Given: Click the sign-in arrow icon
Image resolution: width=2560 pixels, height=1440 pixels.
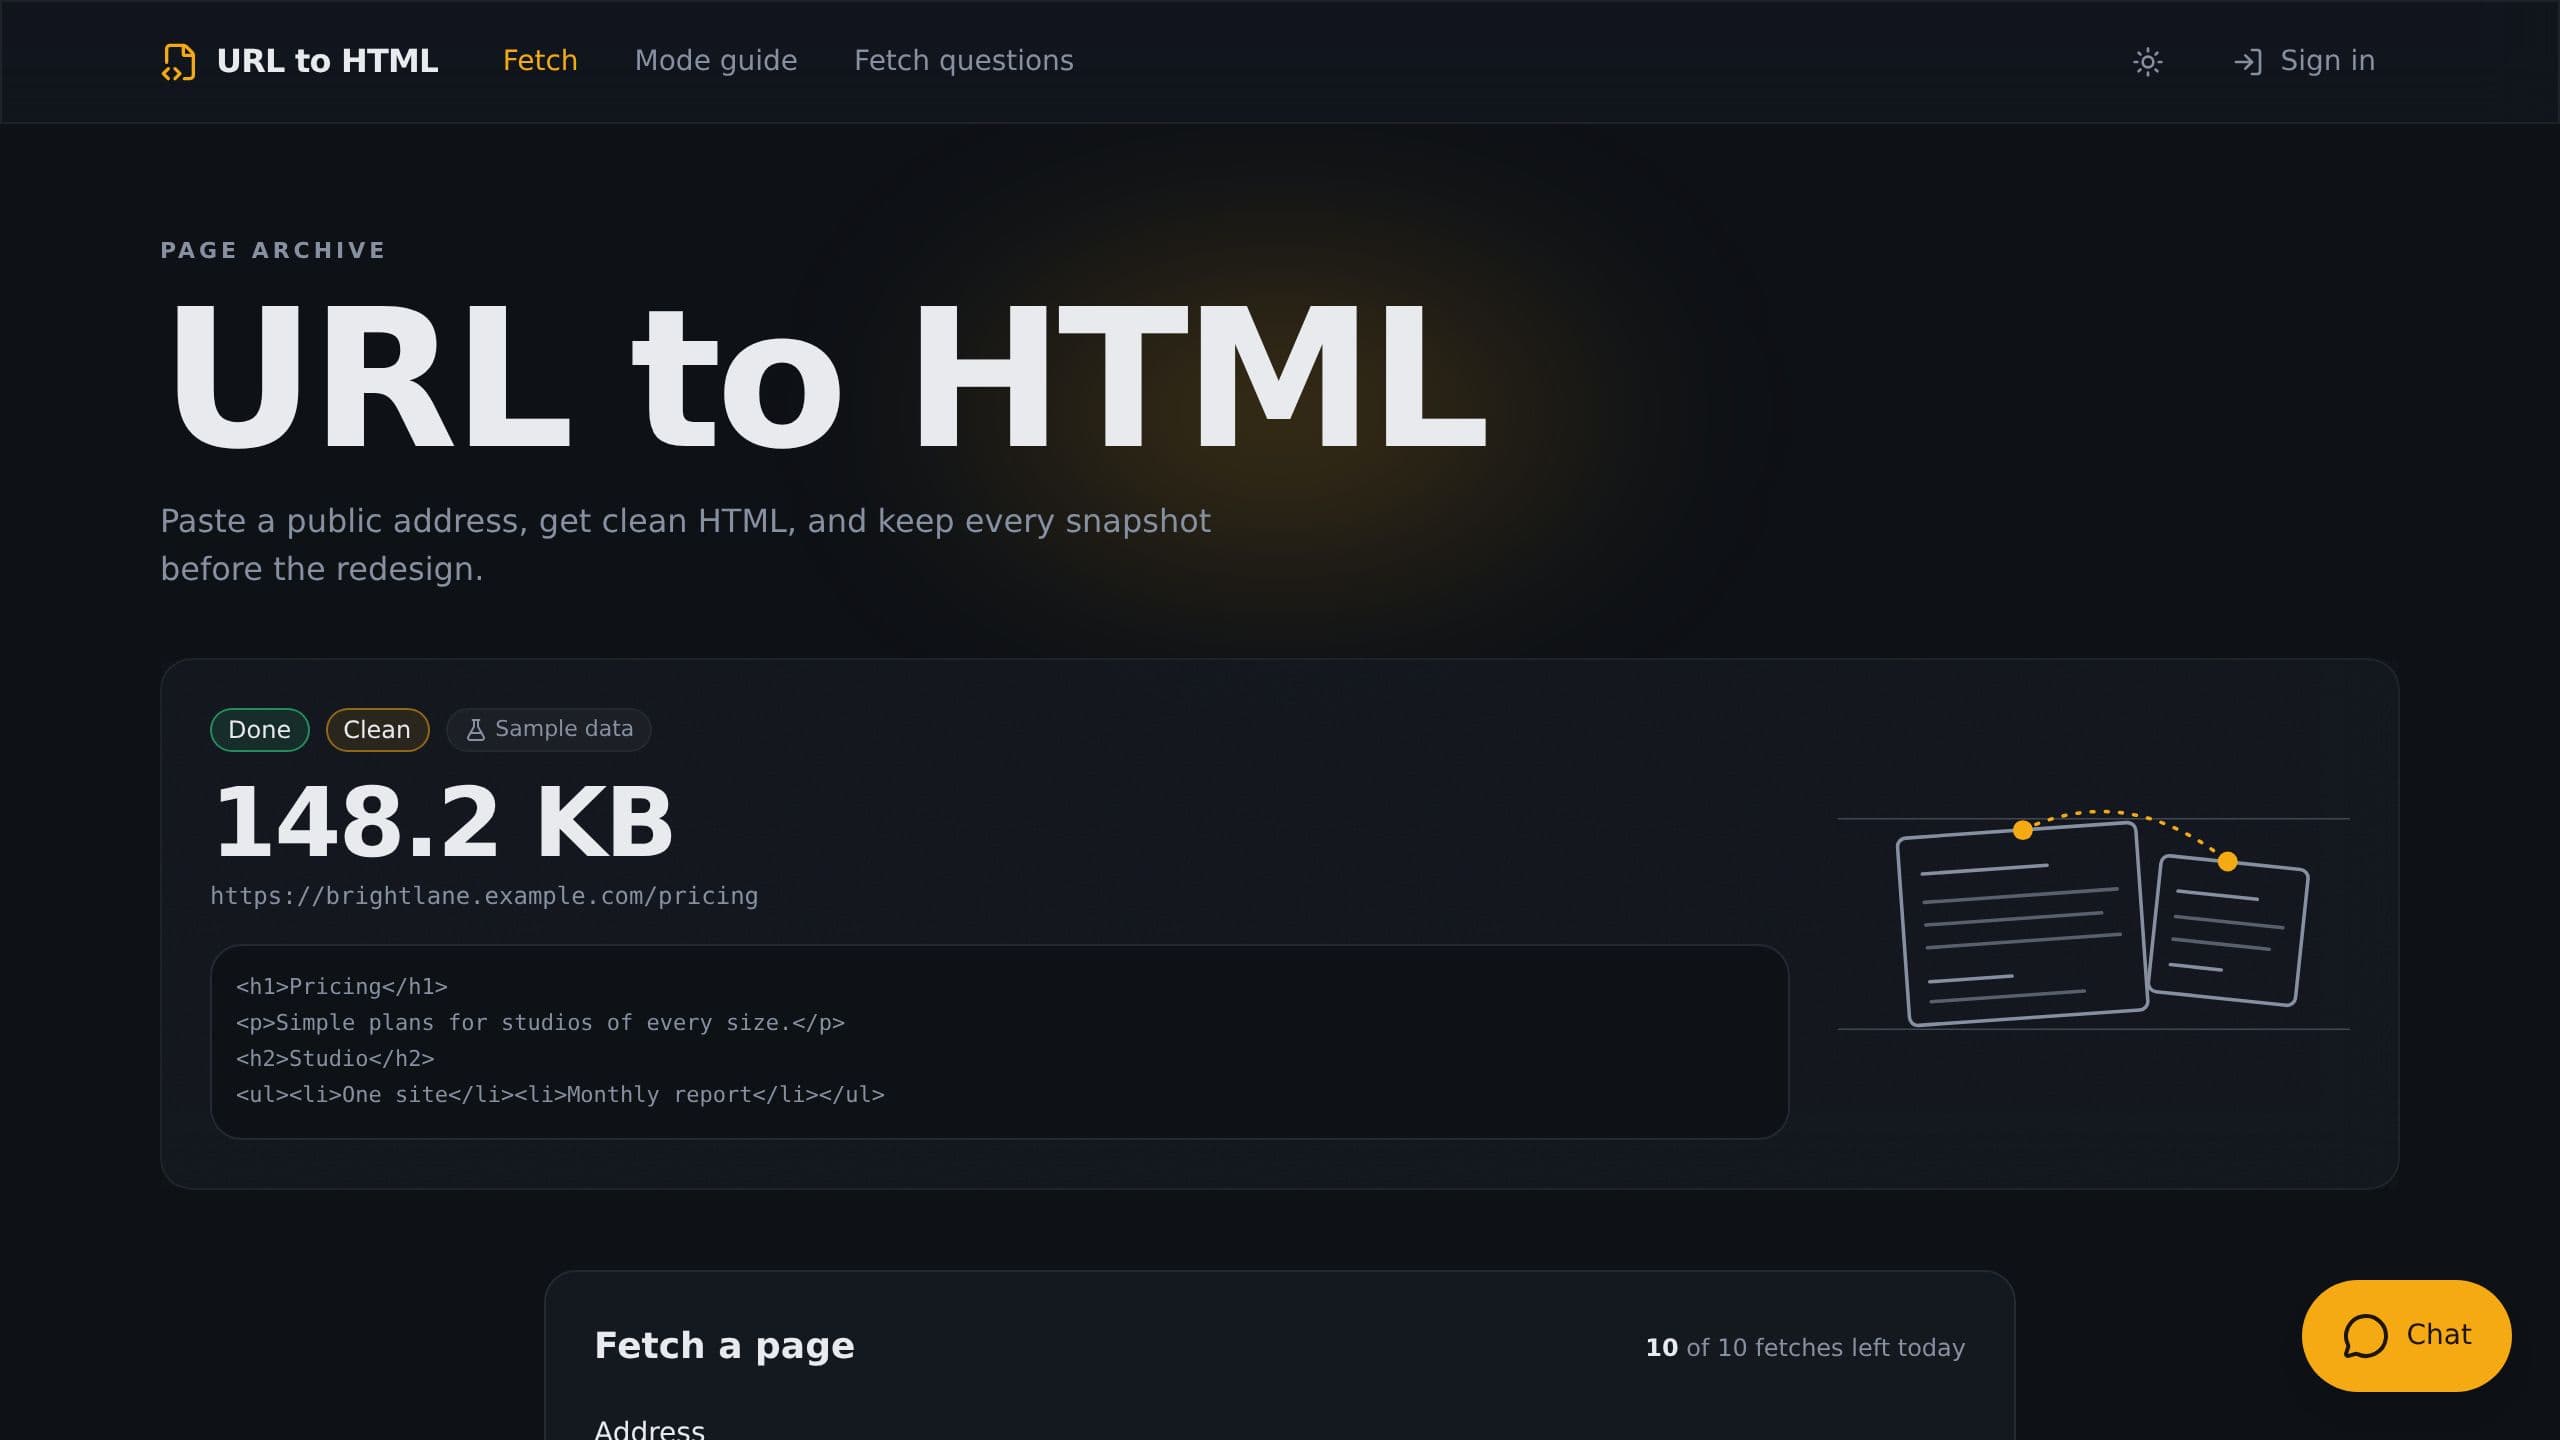Looking at the screenshot, I should coord(2247,62).
